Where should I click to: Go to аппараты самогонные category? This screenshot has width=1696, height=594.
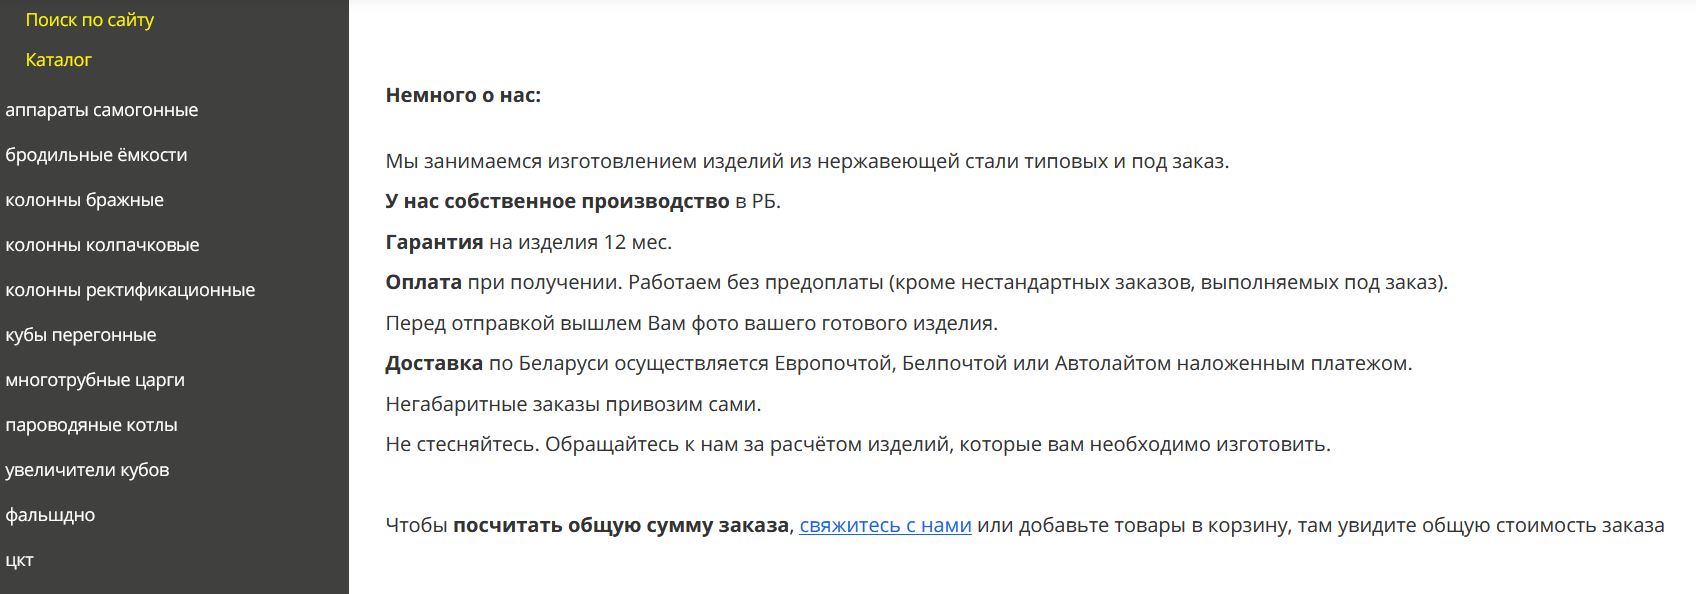click(102, 110)
